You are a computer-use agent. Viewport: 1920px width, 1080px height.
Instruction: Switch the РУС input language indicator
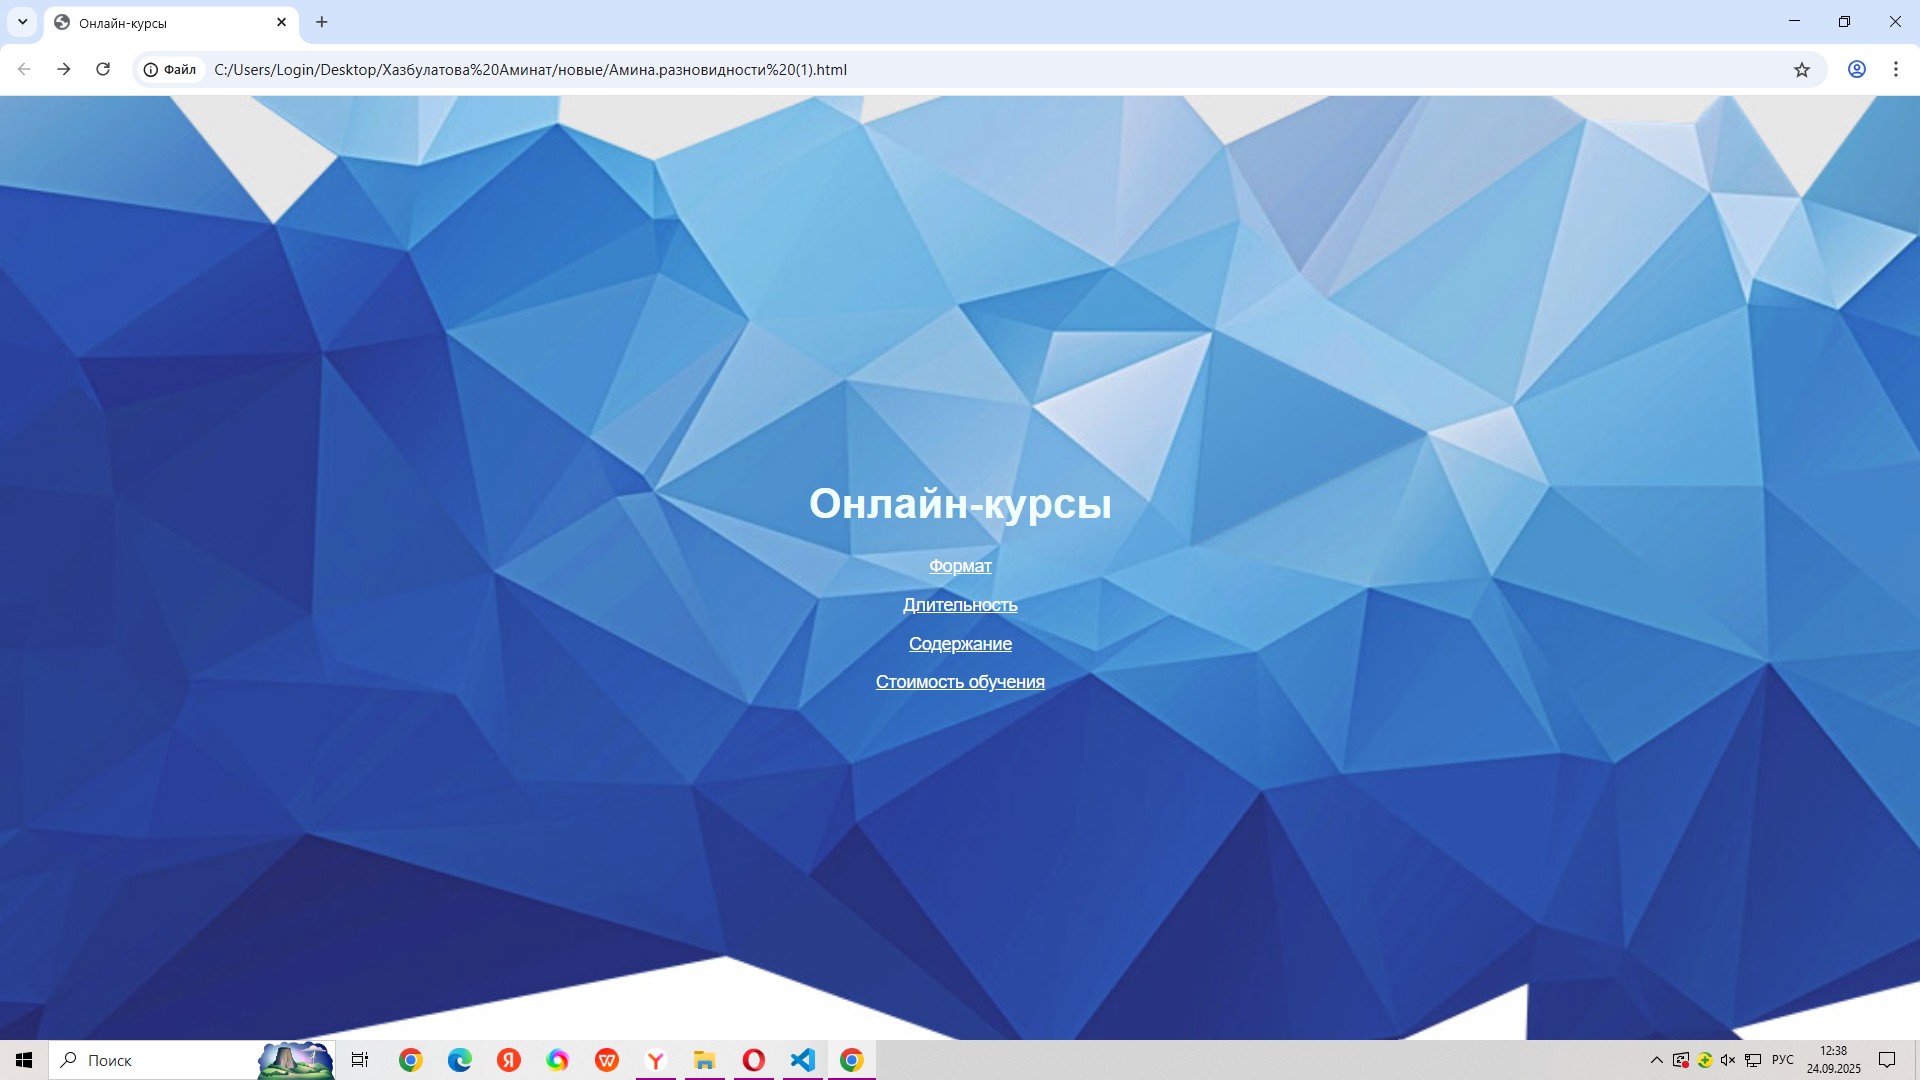[x=1782, y=1060]
